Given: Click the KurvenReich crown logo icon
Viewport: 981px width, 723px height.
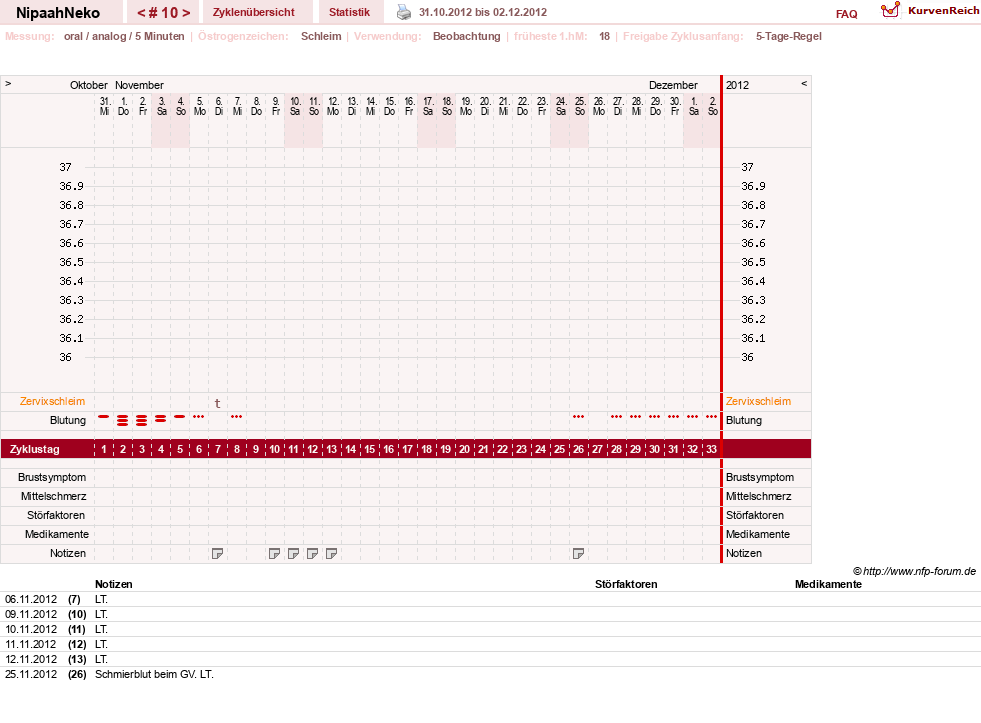Looking at the screenshot, I should coord(890,10).
